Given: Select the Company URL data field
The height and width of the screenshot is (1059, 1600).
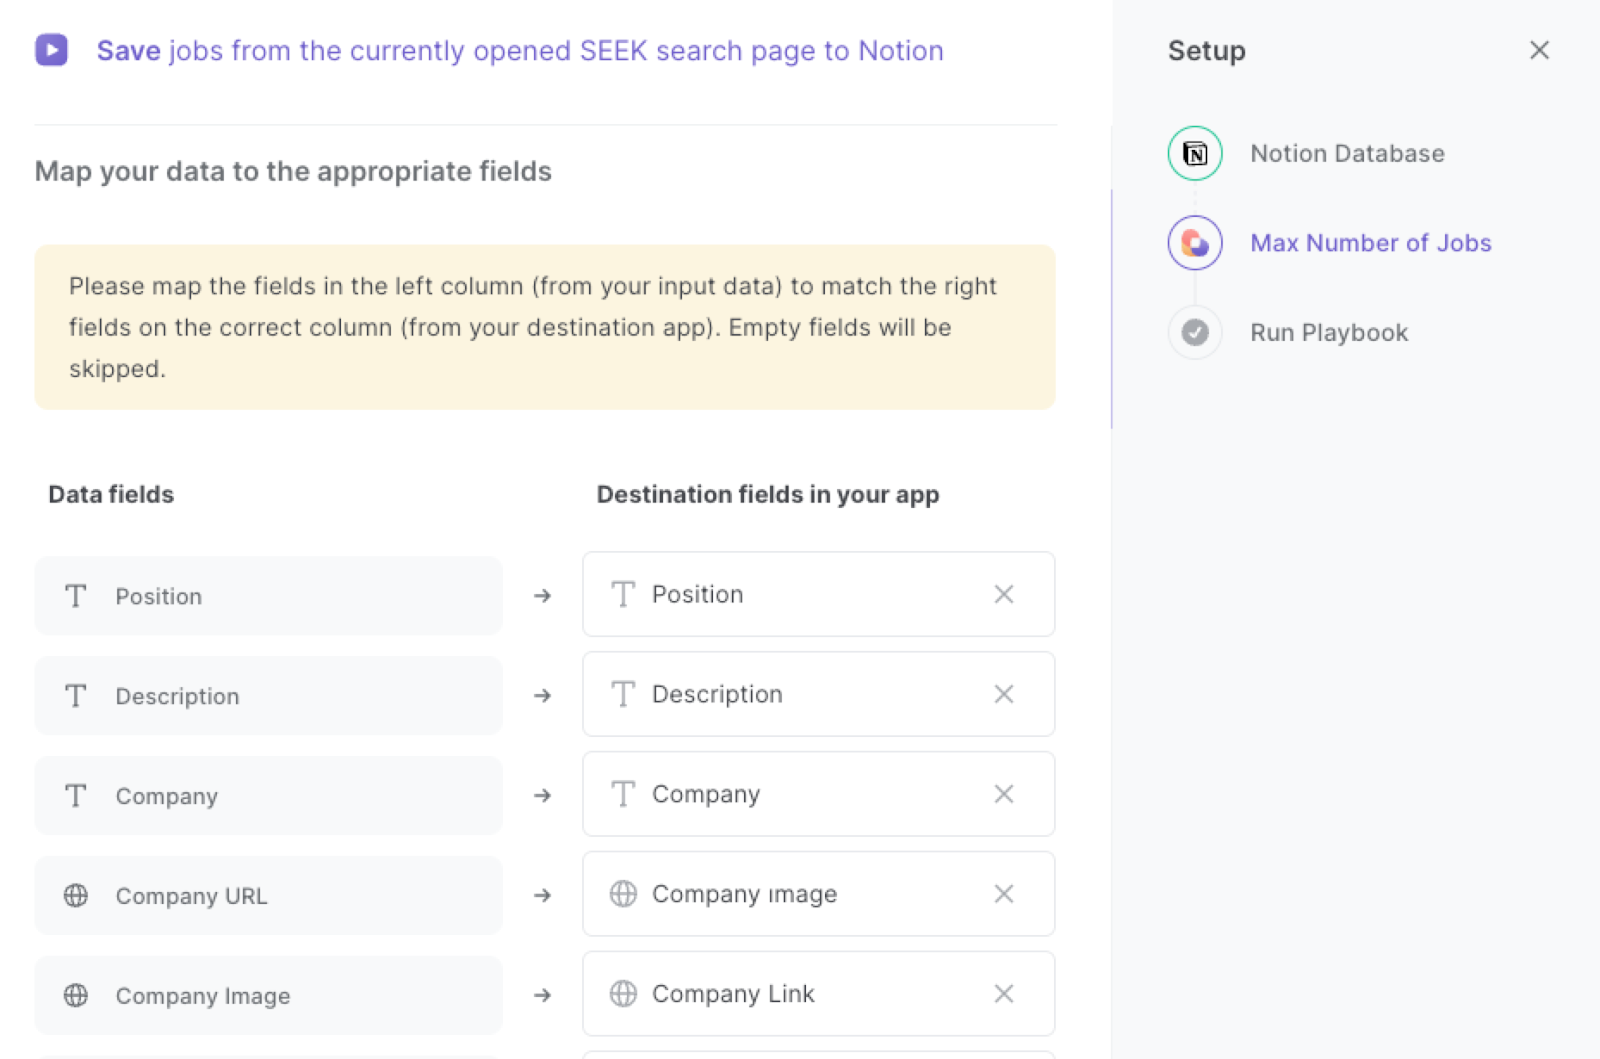Looking at the screenshot, I should tap(268, 896).
